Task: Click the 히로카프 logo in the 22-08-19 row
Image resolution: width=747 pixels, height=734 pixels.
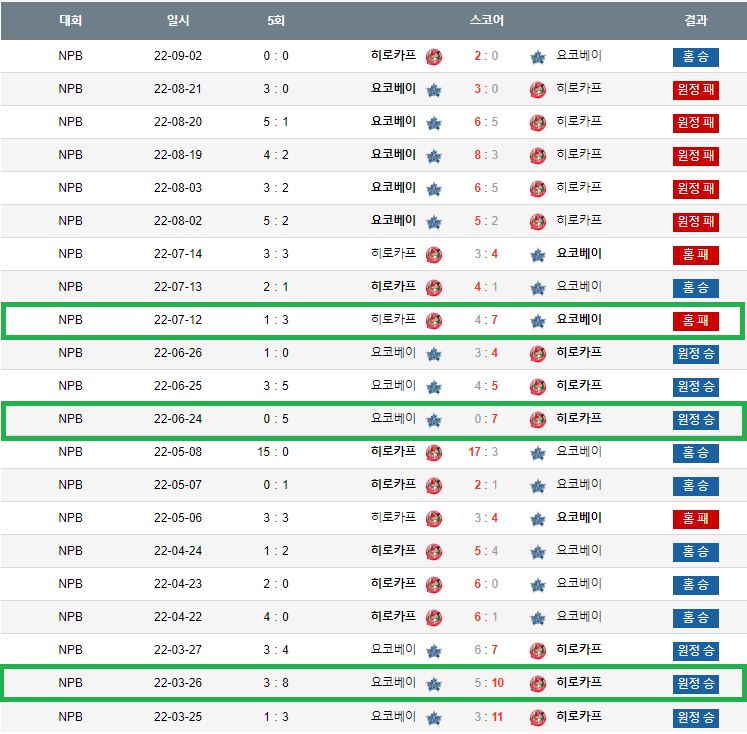Action: point(538,156)
